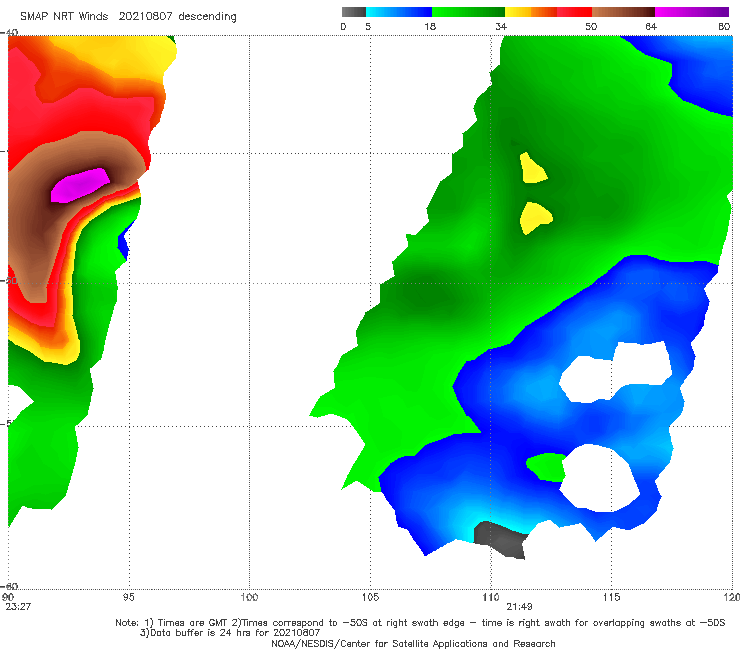Click the longitude label '95'
This screenshot has height=650, width=740.
point(129,597)
